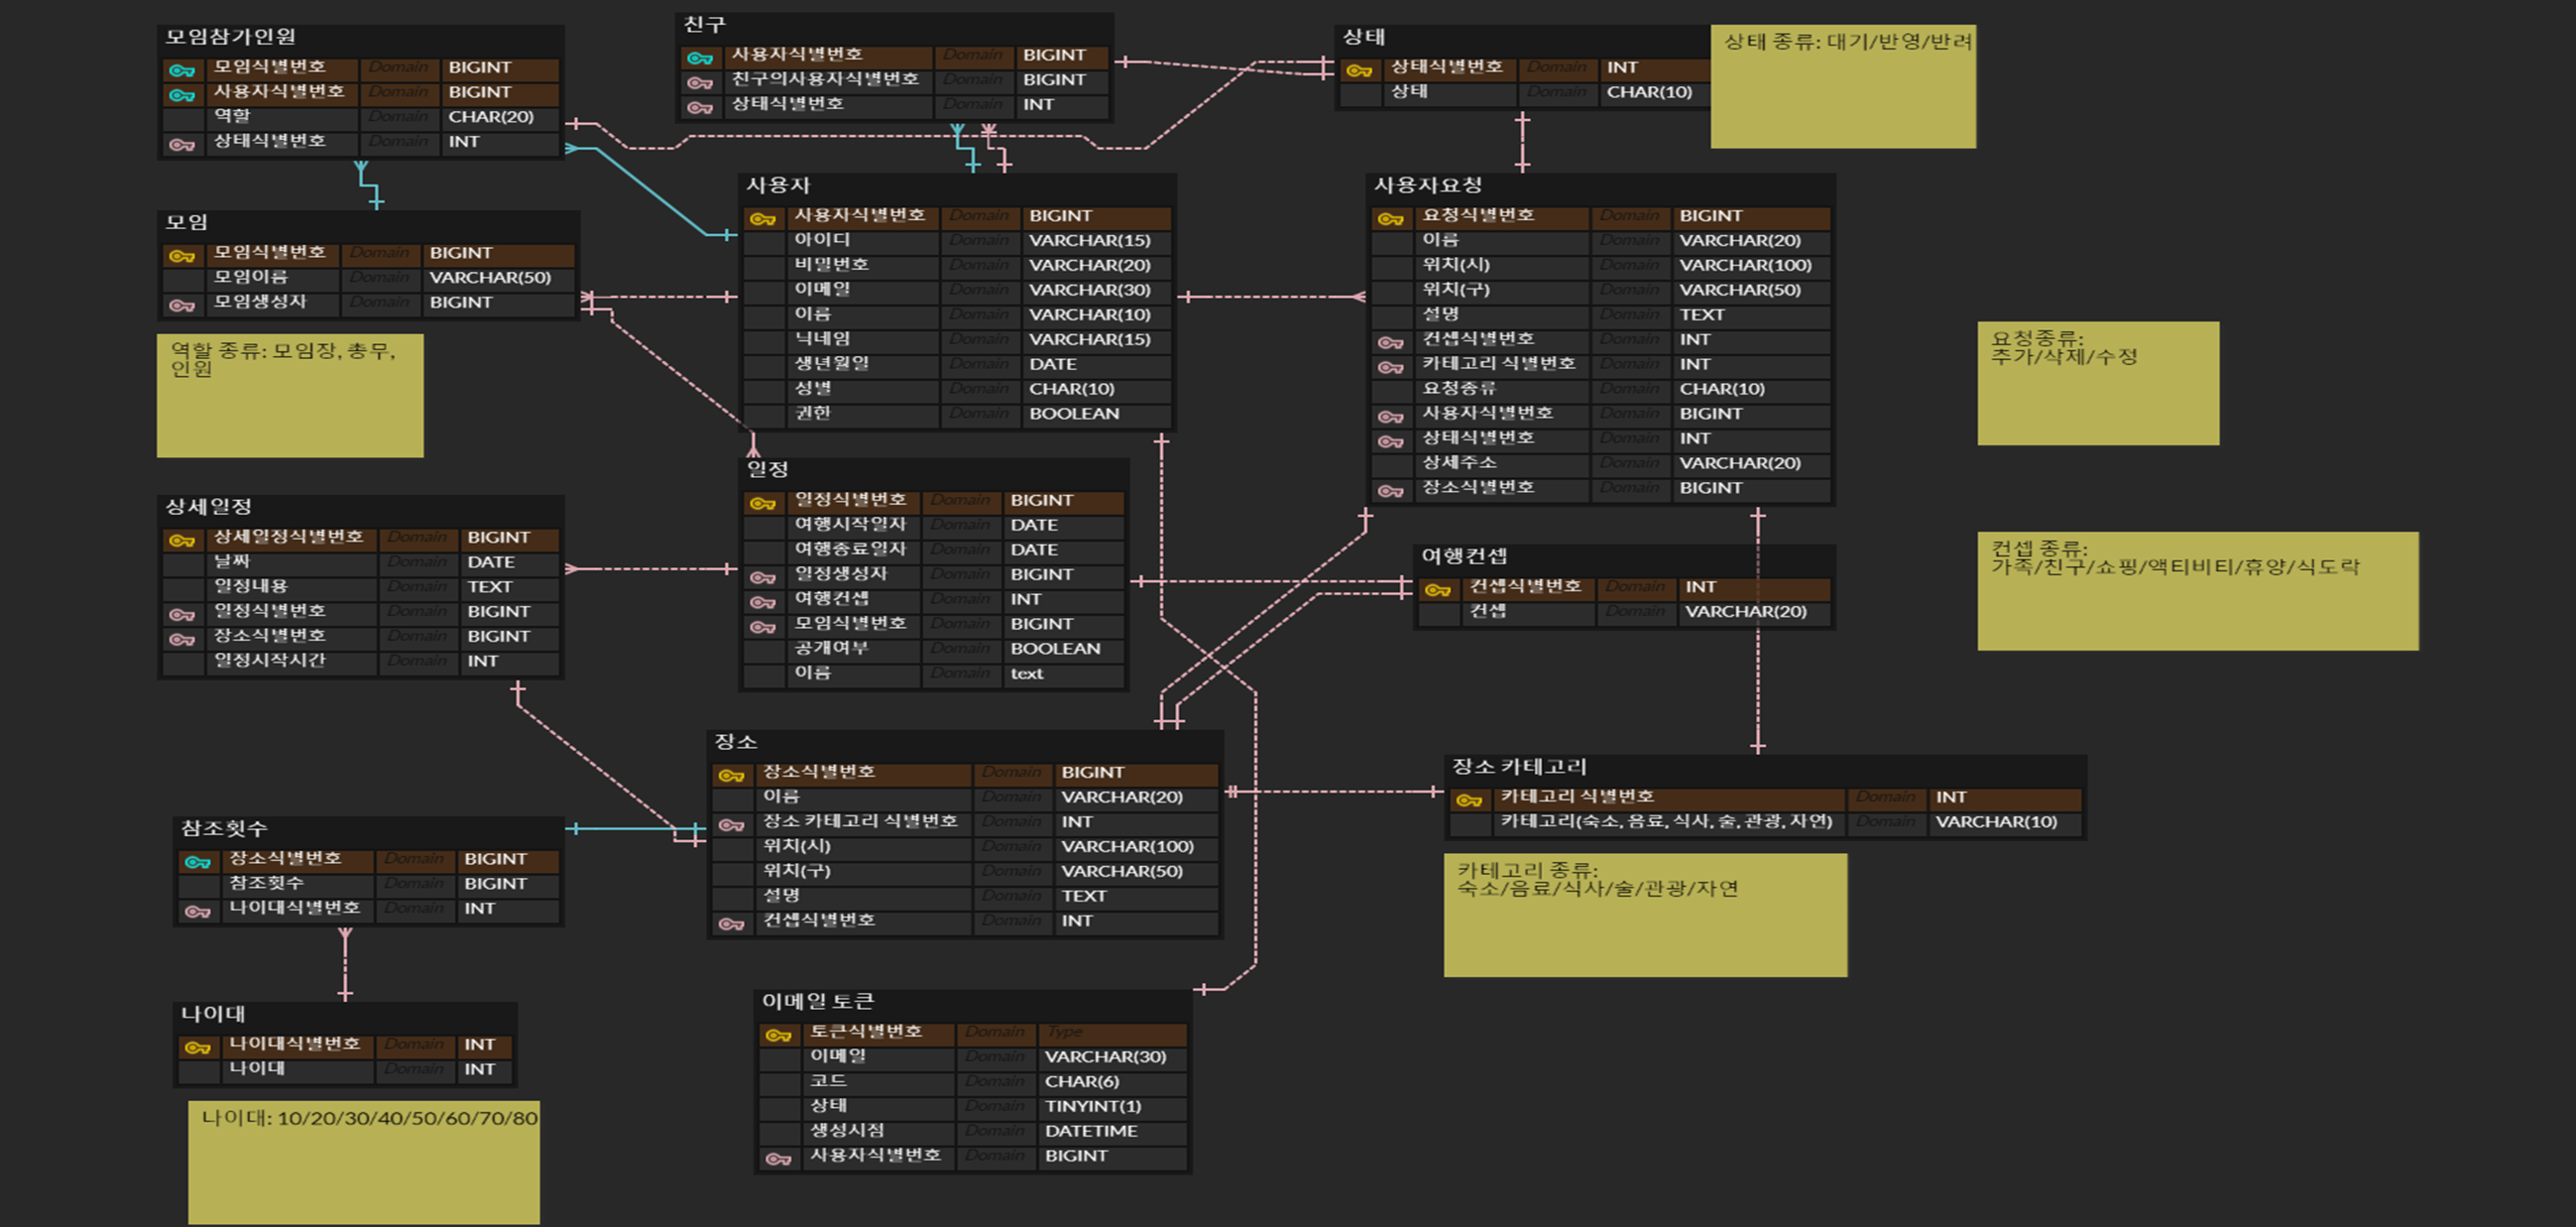Click the 장소 카테고리 table title
Screen dimensions: 2576x1227
(x=1518, y=767)
